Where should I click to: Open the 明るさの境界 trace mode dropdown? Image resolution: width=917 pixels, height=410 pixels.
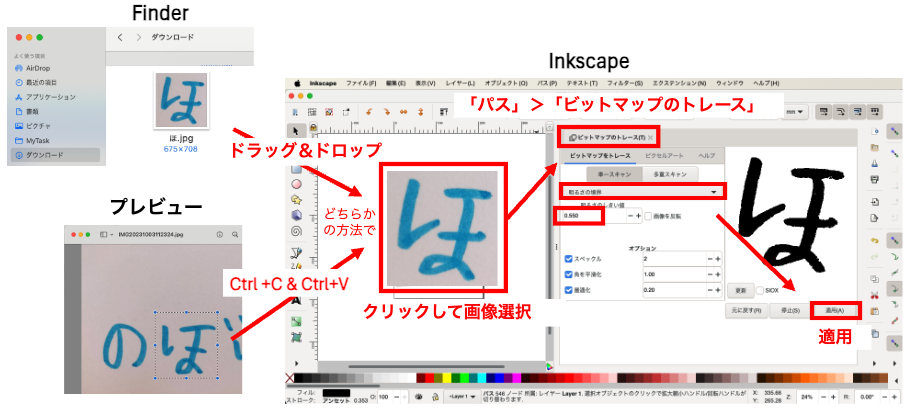pos(643,191)
